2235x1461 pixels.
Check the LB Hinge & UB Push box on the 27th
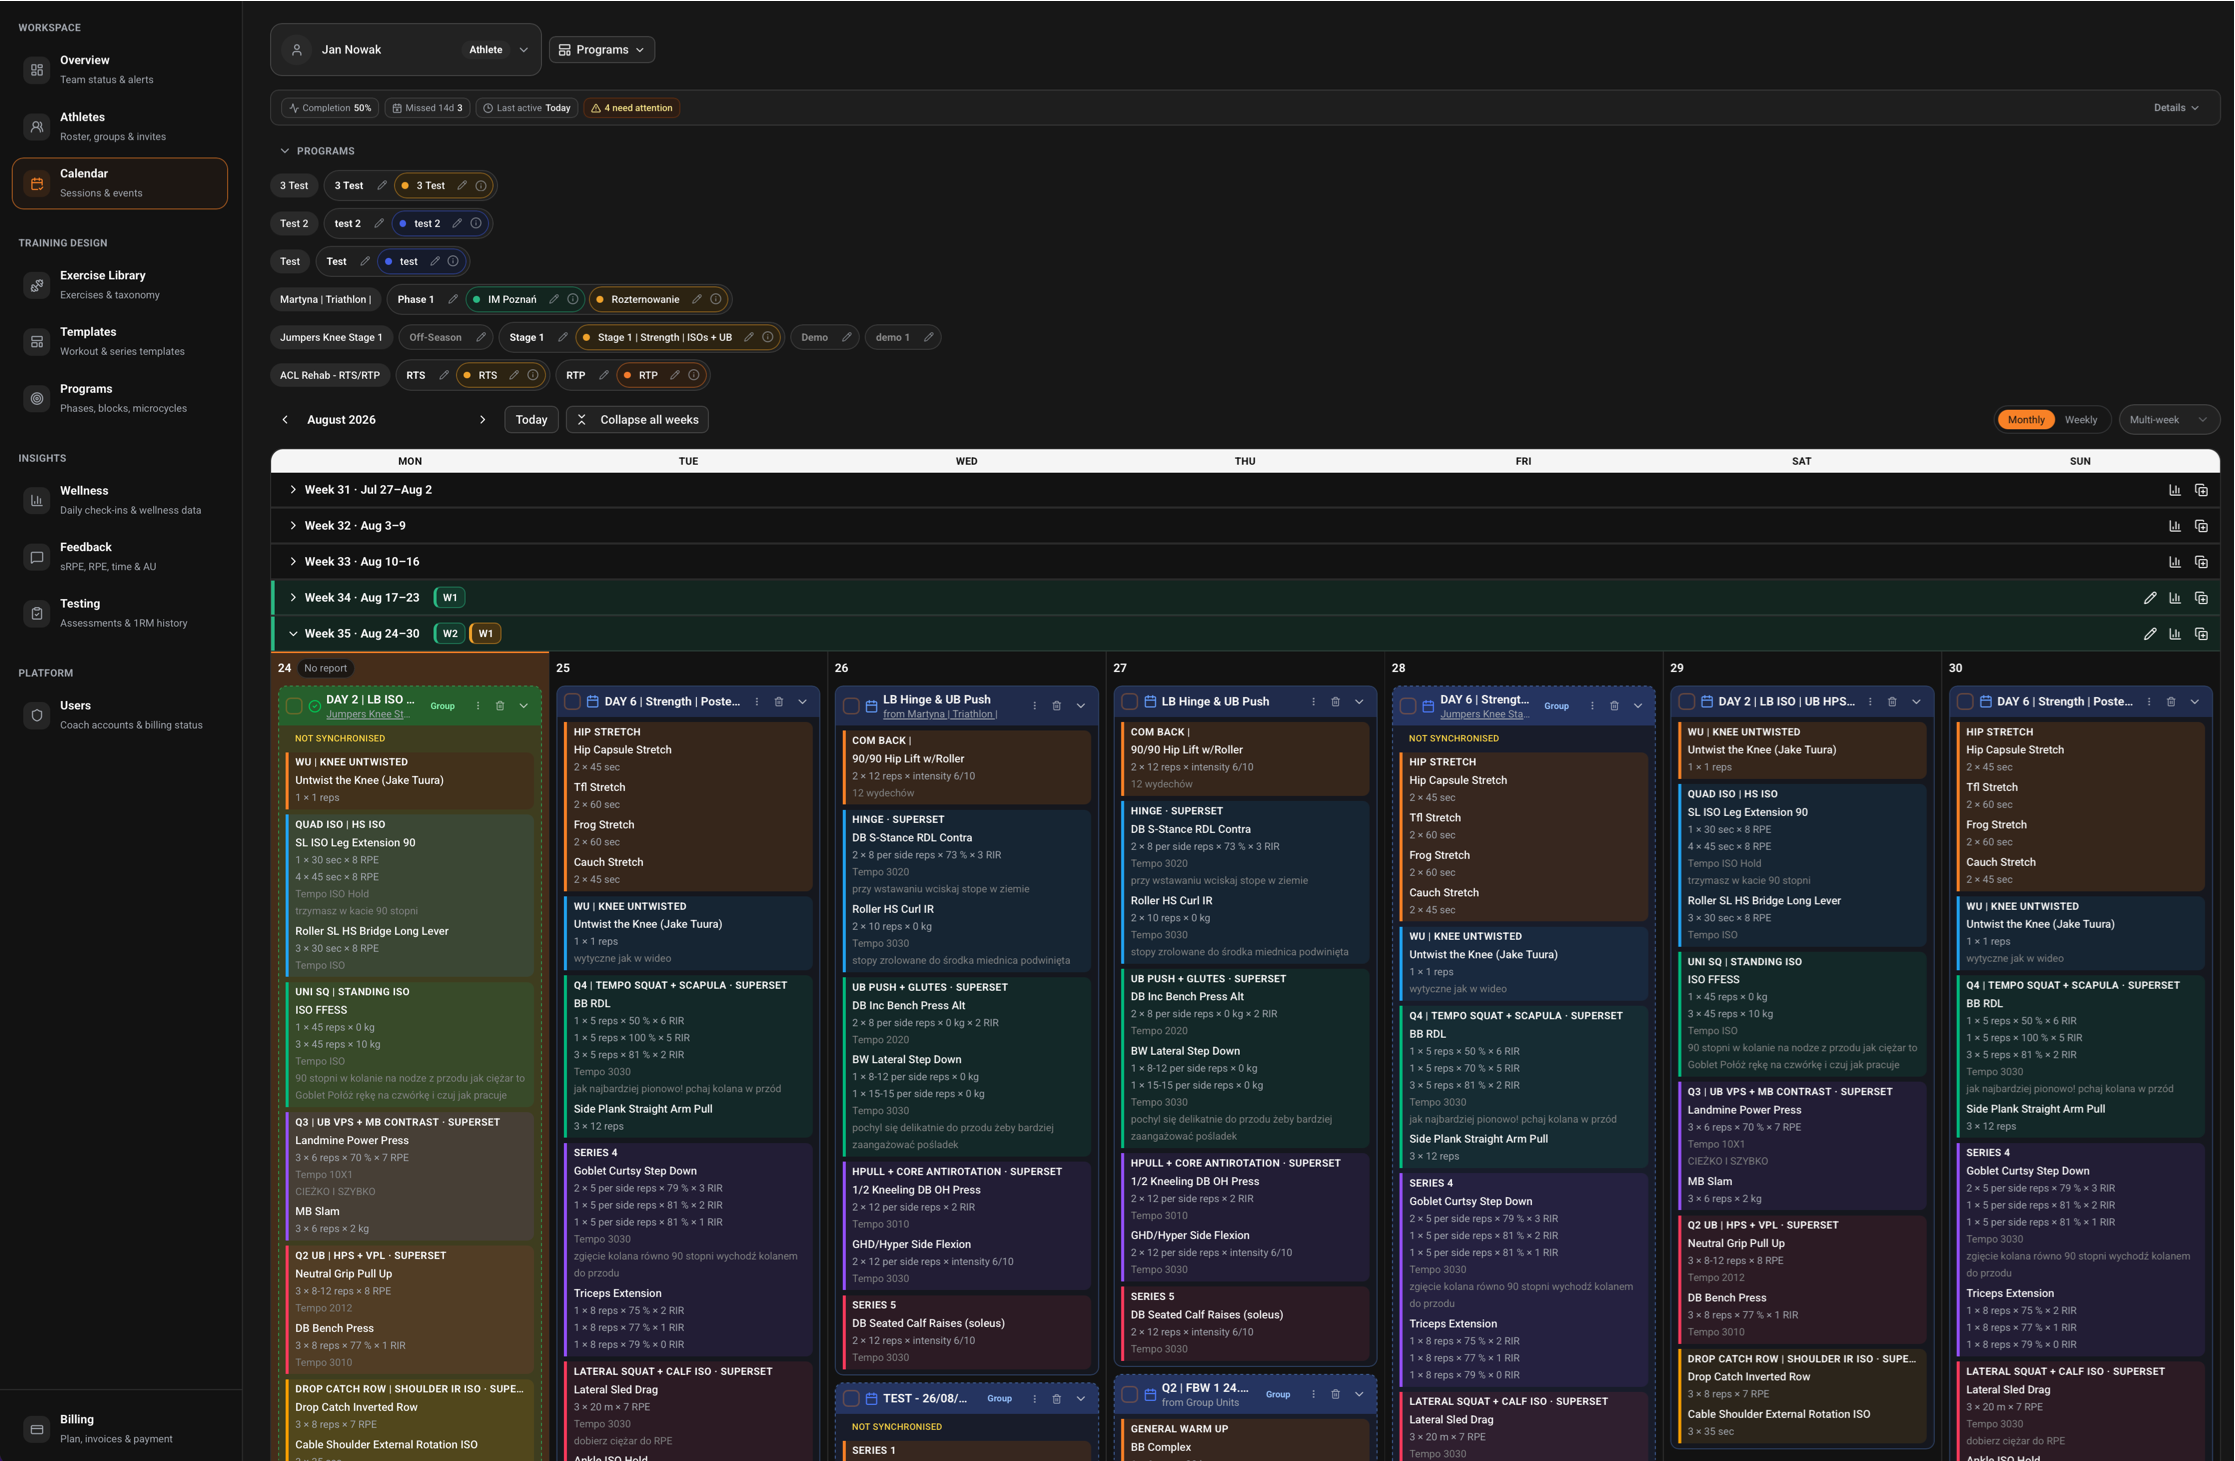[x=1130, y=702]
